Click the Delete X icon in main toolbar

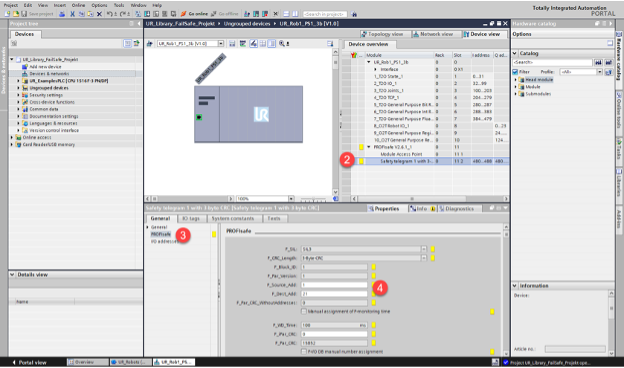(x=99, y=14)
